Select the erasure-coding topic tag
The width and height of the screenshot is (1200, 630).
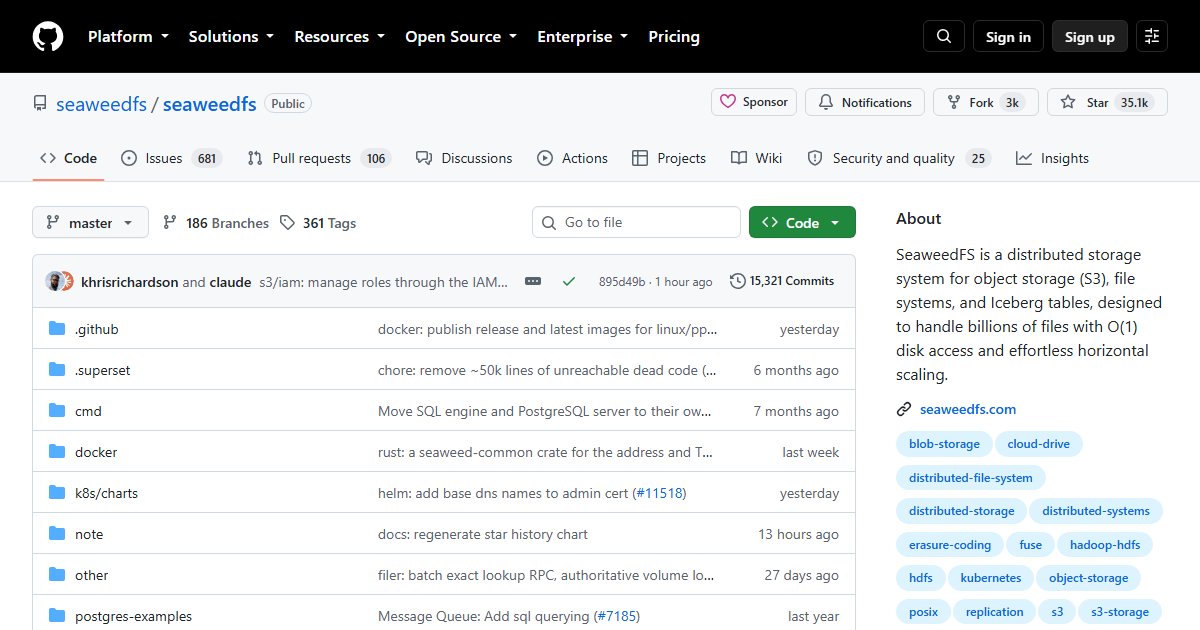(950, 545)
